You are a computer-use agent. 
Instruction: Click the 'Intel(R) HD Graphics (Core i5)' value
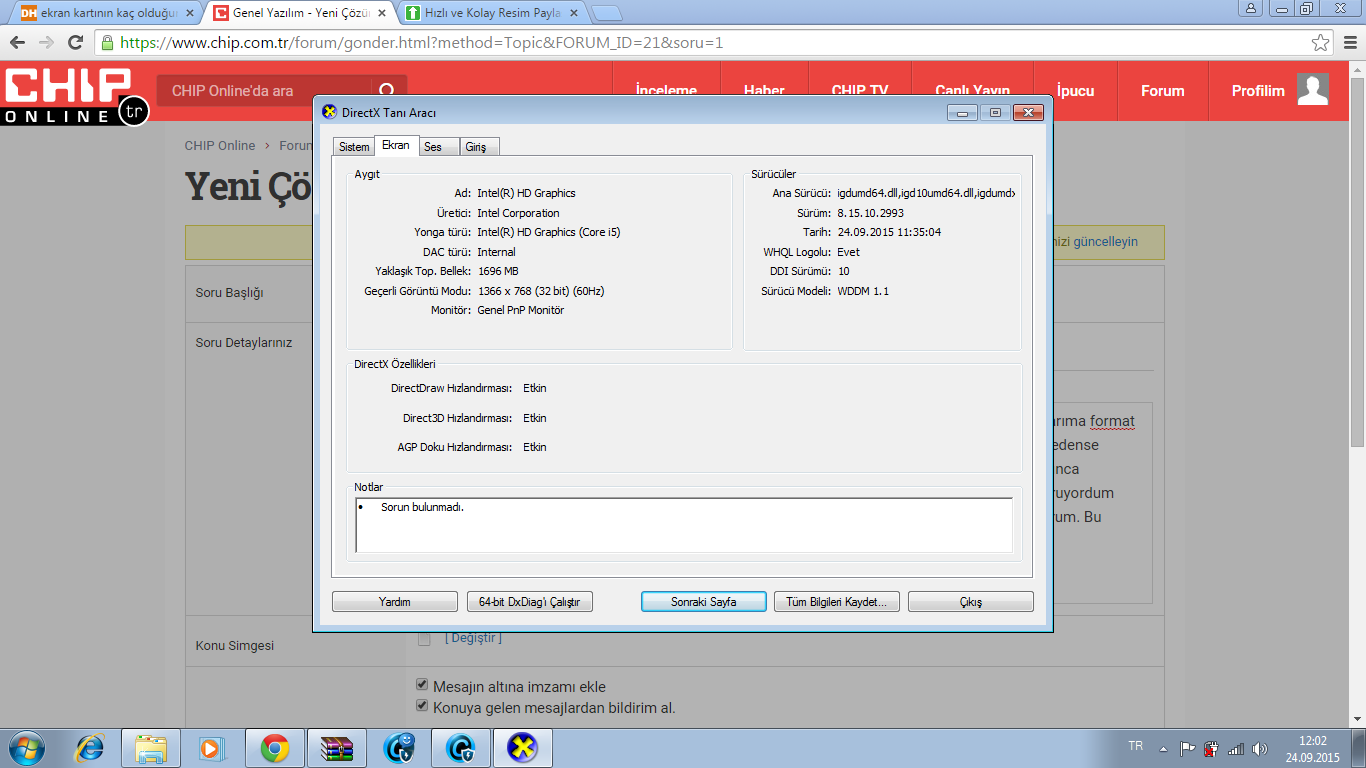548,232
